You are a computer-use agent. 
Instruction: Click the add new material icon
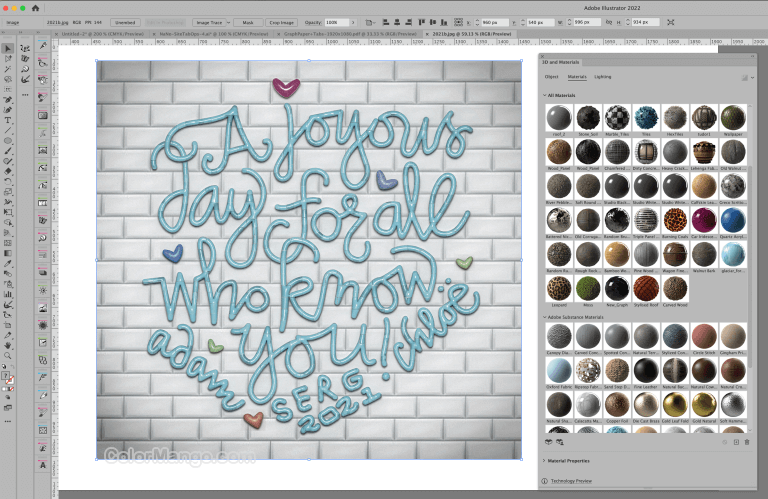(736, 441)
